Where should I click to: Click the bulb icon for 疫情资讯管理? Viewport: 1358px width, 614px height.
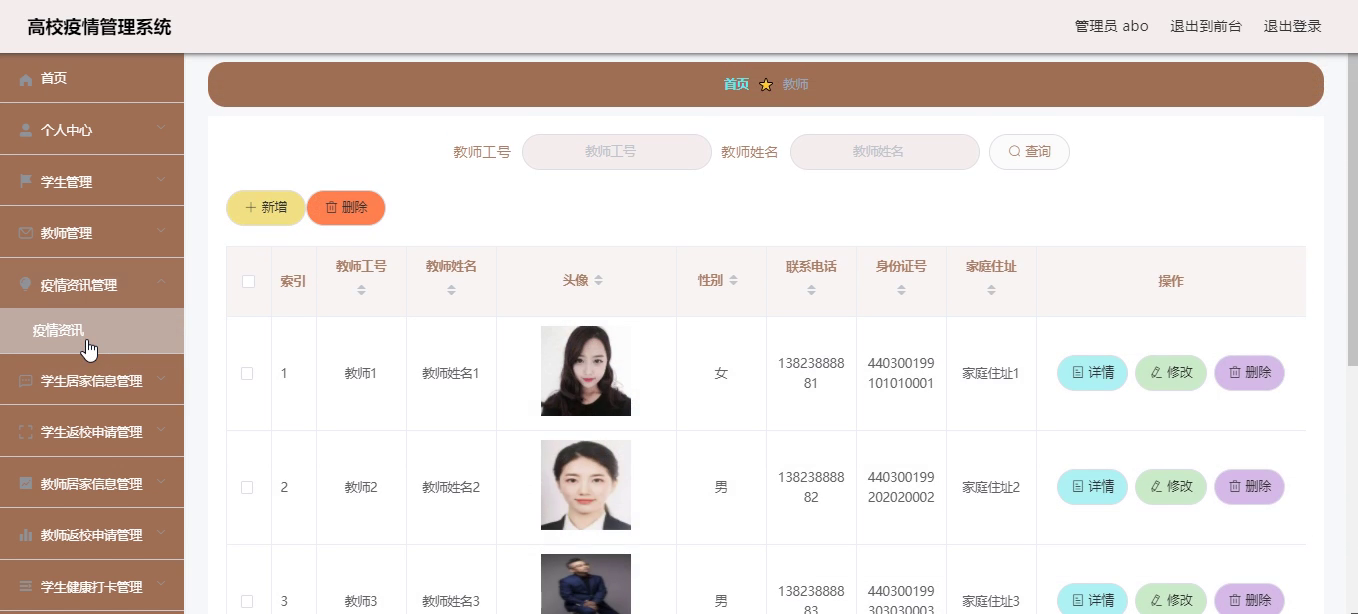point(26,285)
